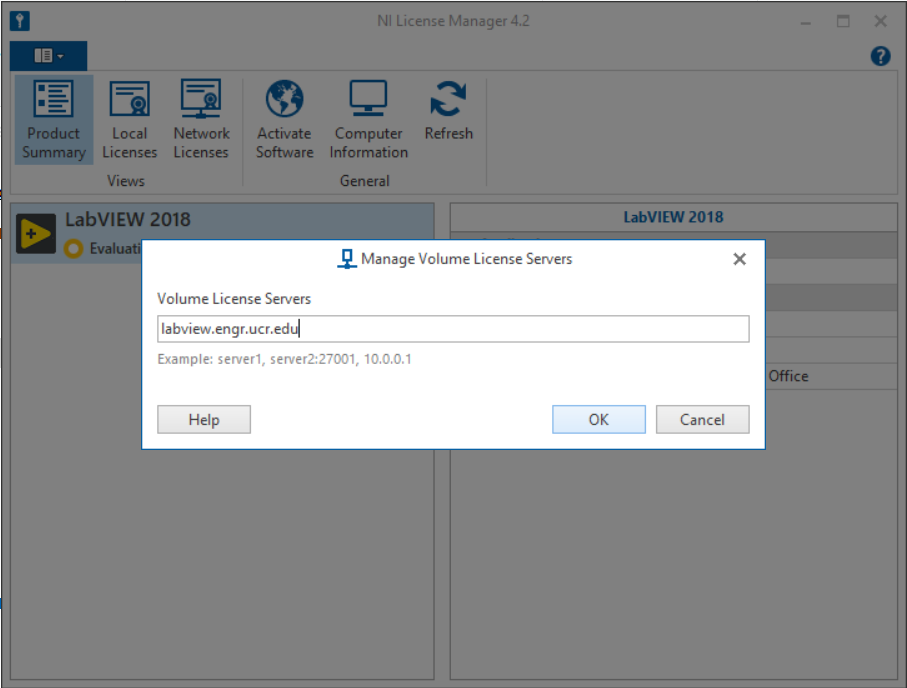Select the LabVIEW 2018 product icon

coord(36,233)
